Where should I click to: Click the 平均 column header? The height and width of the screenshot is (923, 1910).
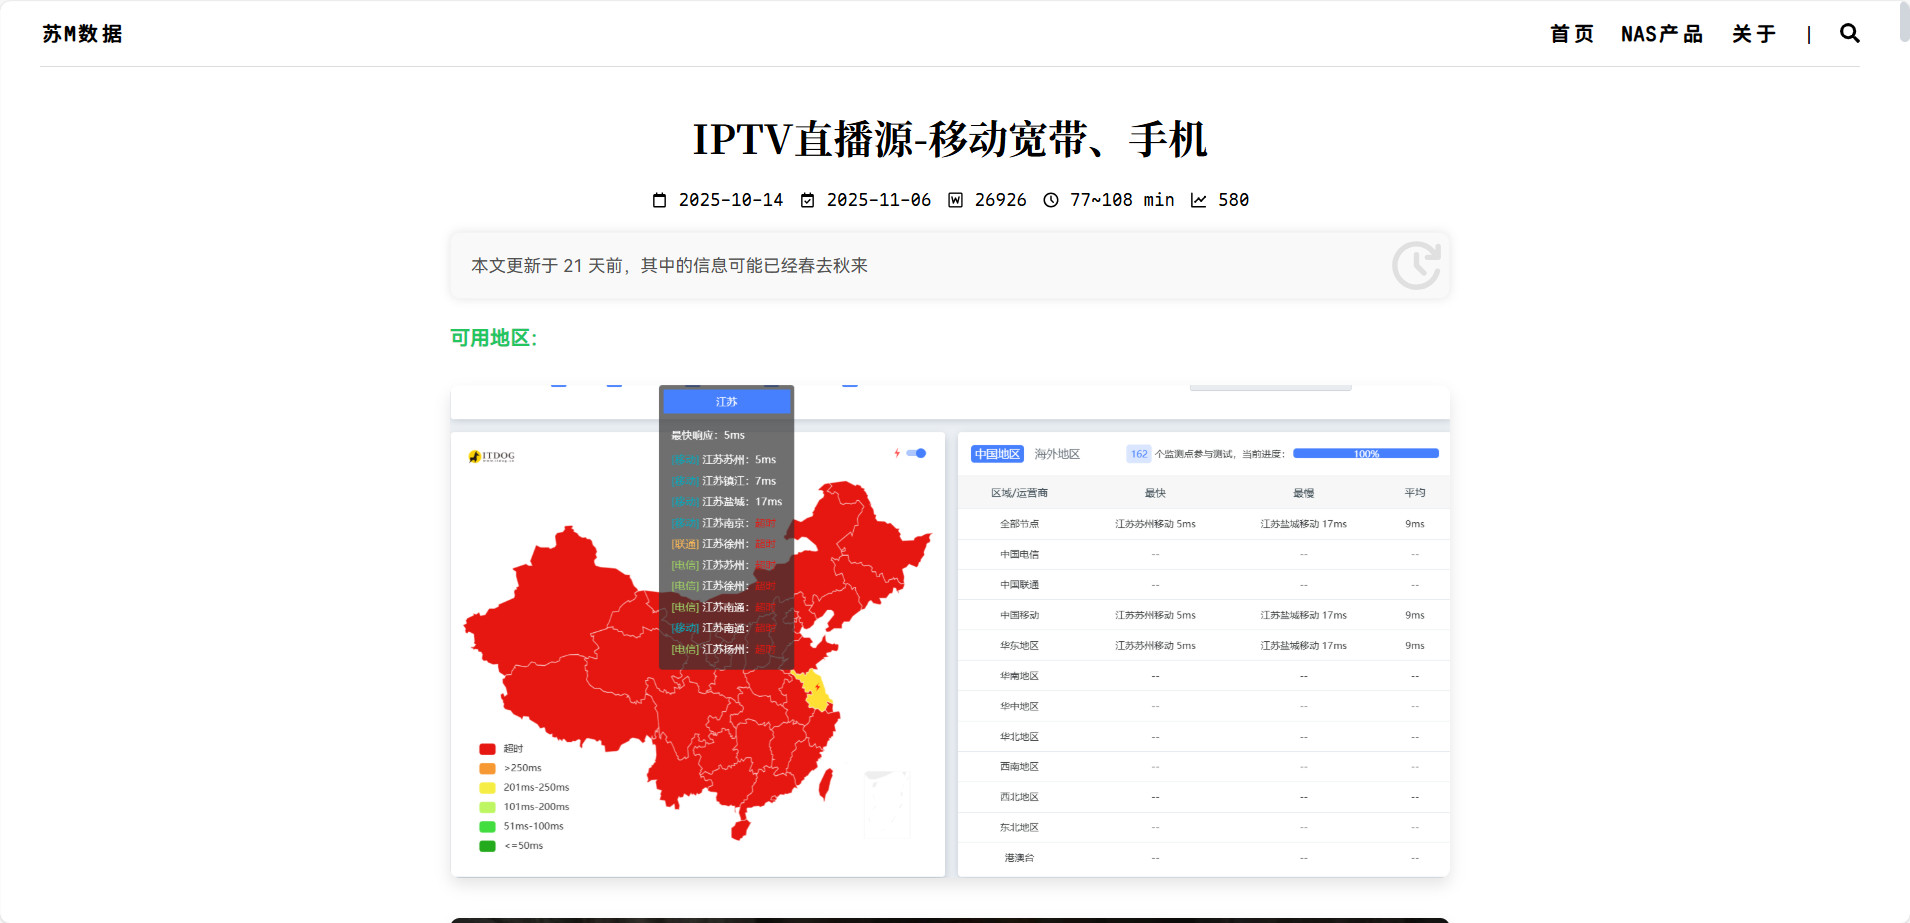1415,493
